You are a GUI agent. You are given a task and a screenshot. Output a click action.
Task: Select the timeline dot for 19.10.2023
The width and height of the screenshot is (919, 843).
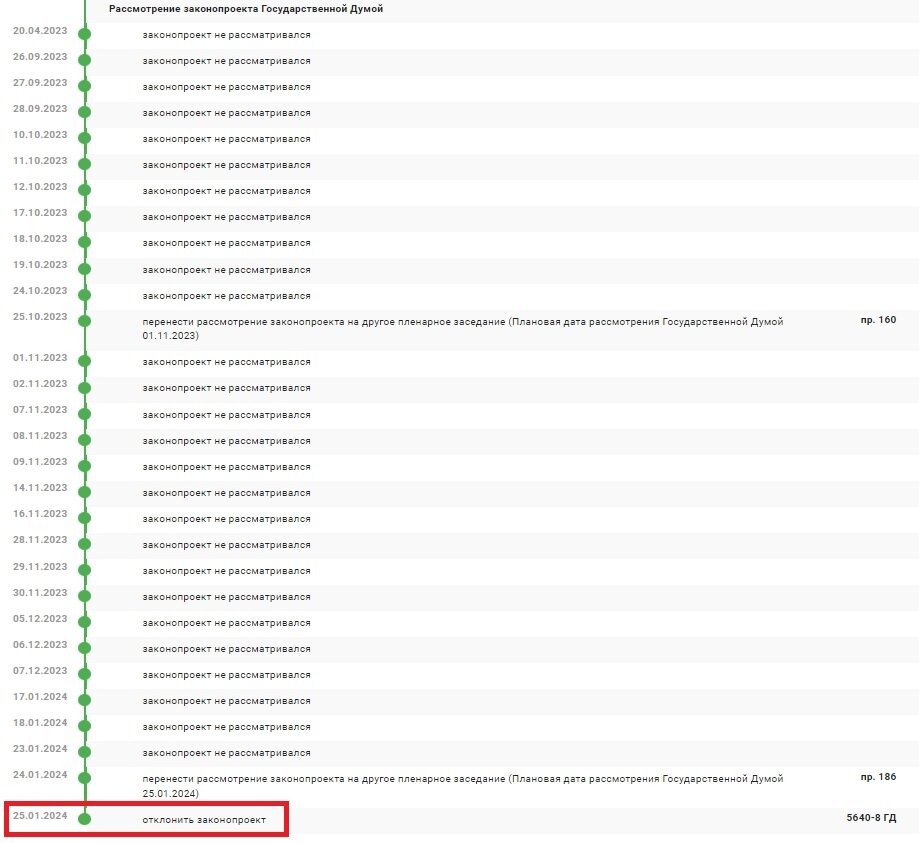point(84,269)
